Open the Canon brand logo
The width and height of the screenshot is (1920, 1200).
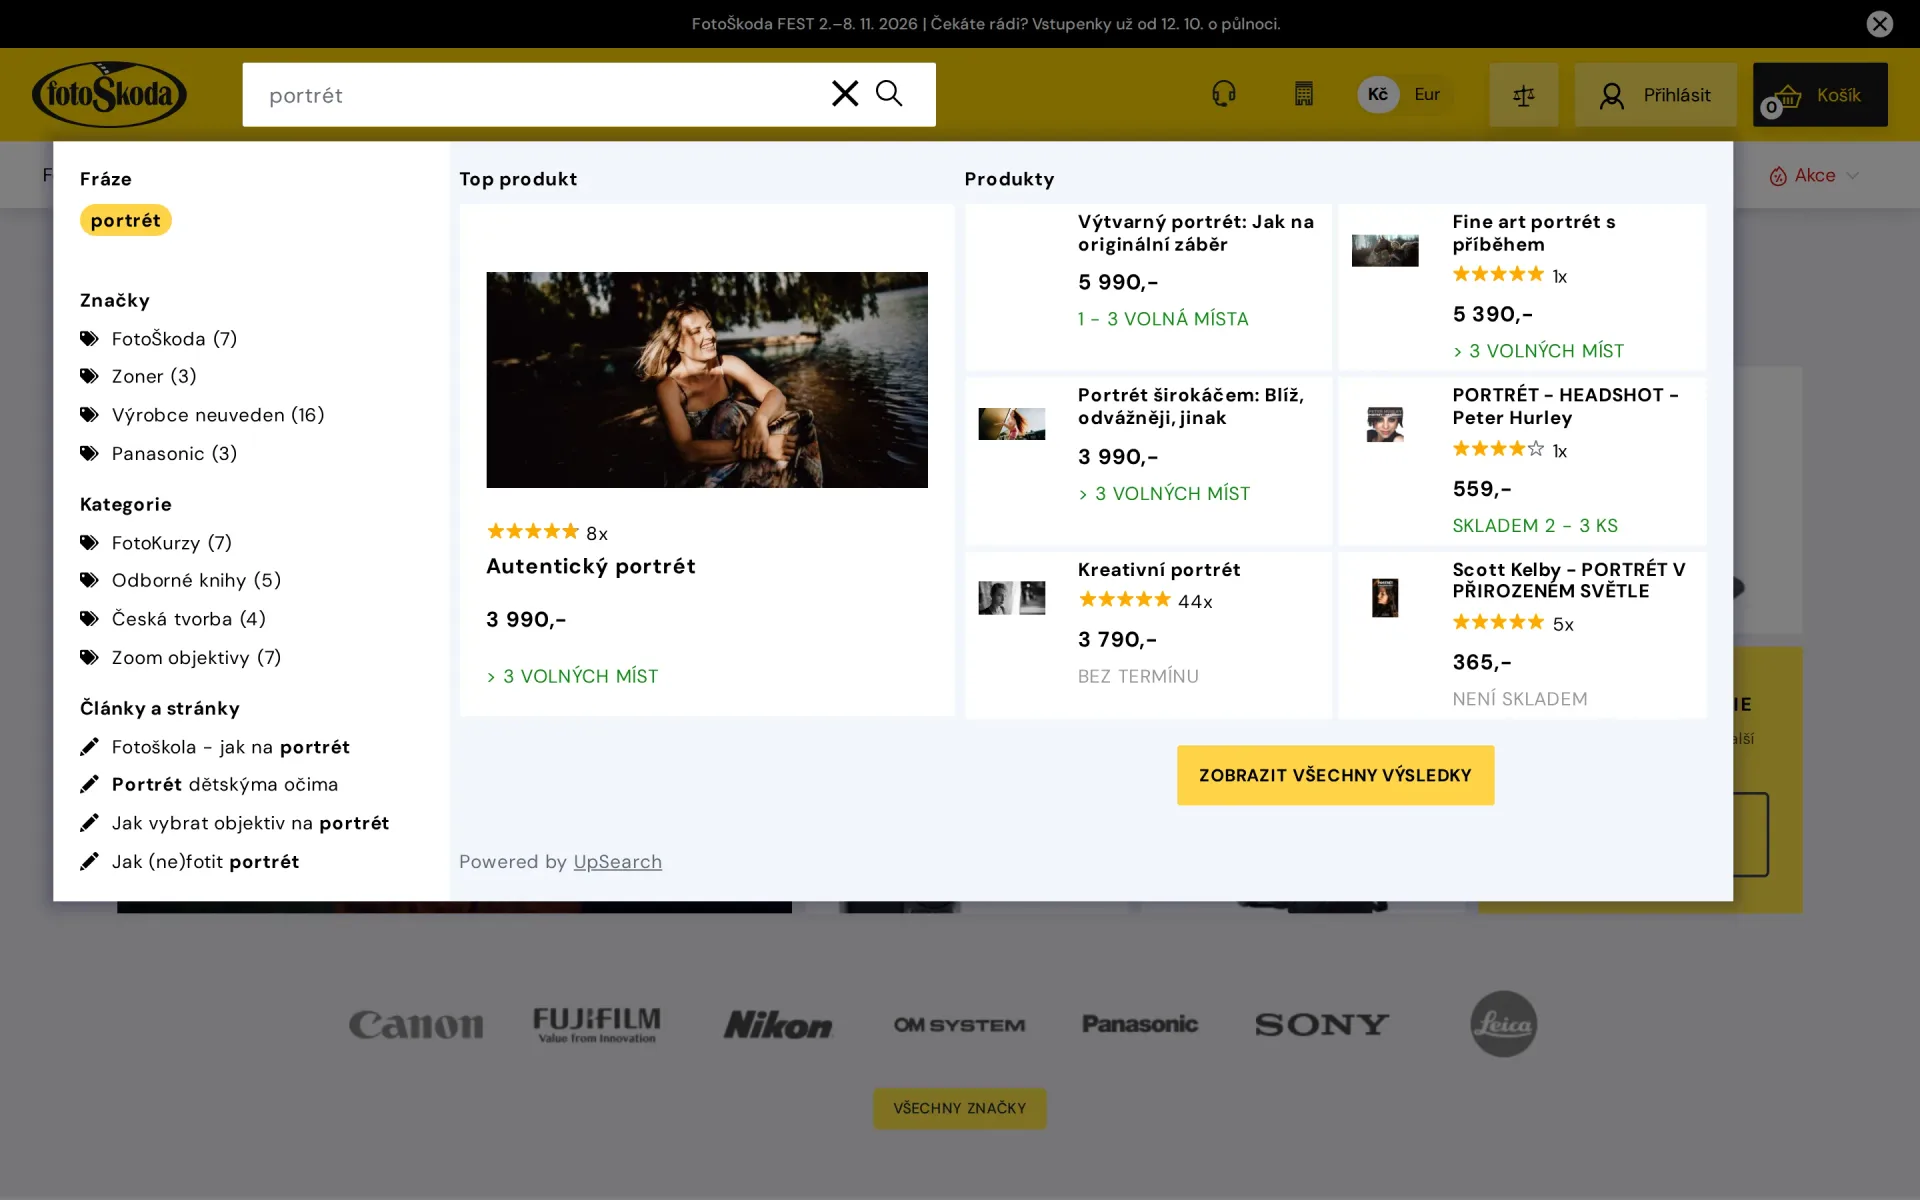[416, 1025]
